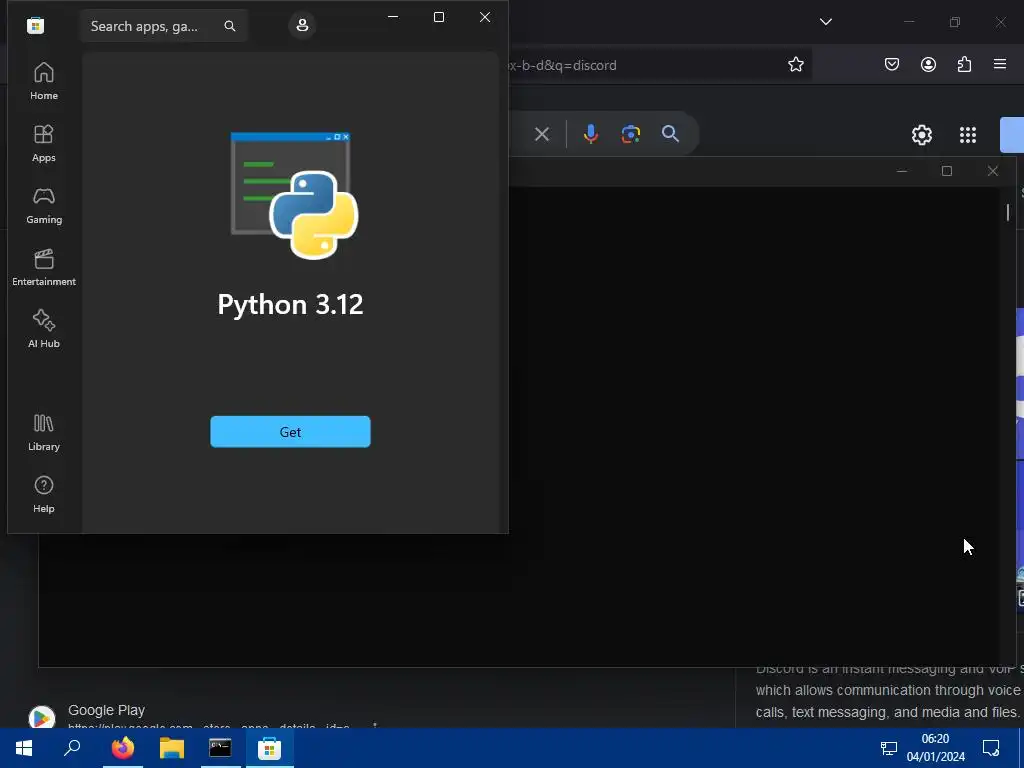
Task: Maximize the black console window
Action: 947,171
